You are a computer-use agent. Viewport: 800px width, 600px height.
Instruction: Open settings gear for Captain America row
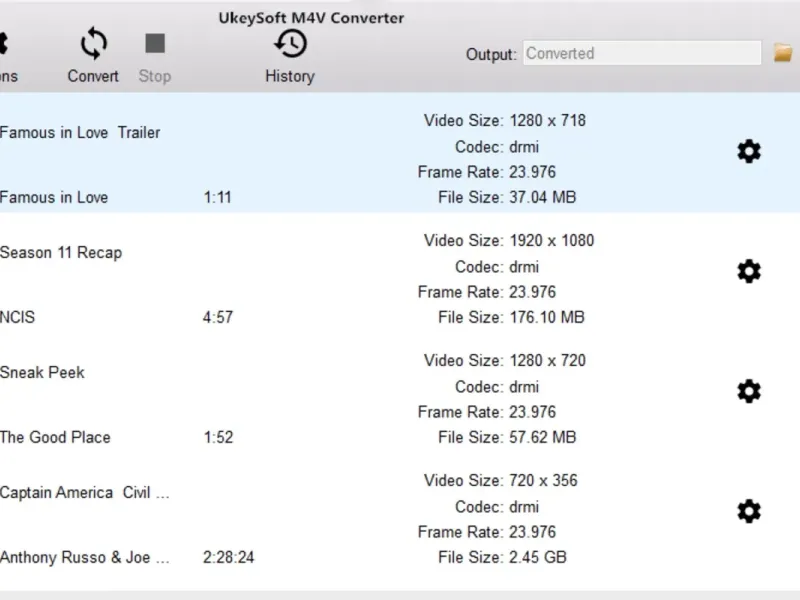[x=749, y=511]
